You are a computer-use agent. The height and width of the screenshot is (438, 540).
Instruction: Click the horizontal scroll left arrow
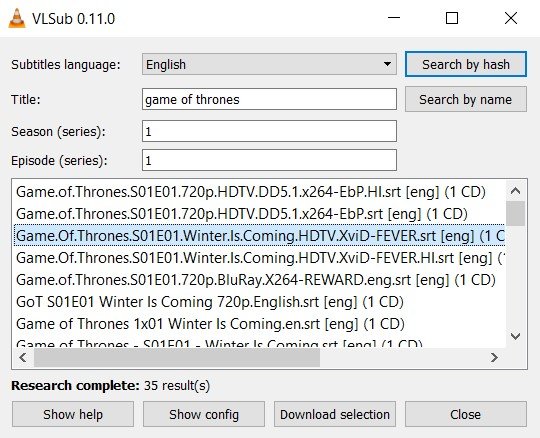[x=23, y=358]
